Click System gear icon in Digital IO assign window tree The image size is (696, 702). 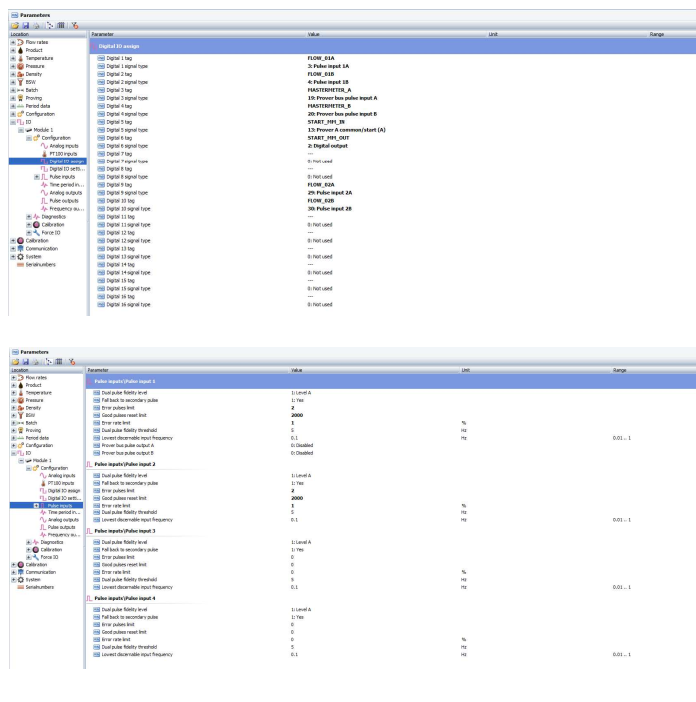click(x=20, y=257)
